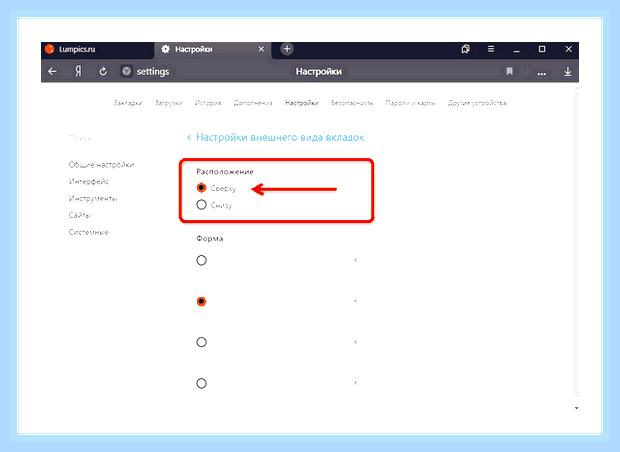Click the scrollbar down arrow
This screenshot has height=452, width=620.
pos(577,408)
